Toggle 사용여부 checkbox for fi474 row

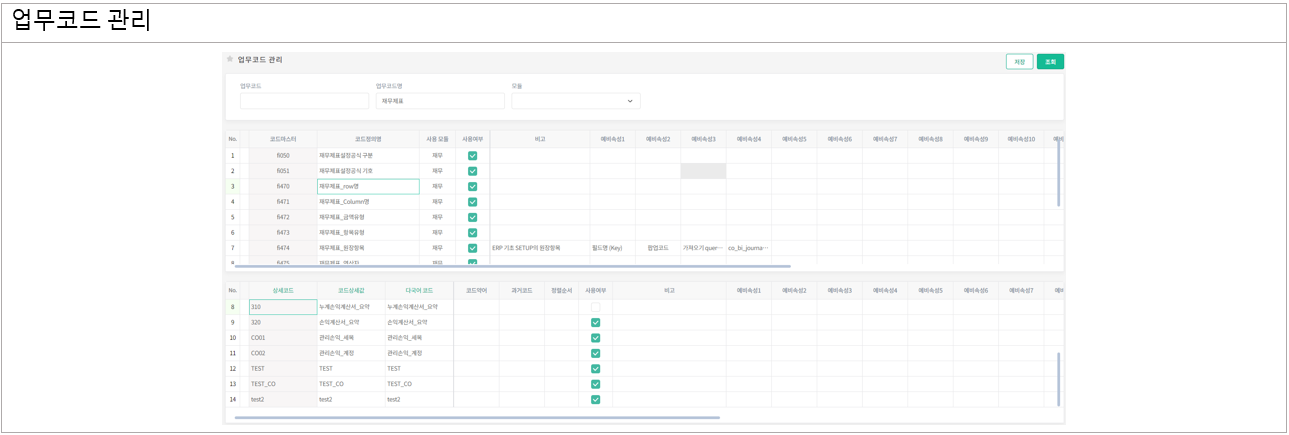point(472,248)
